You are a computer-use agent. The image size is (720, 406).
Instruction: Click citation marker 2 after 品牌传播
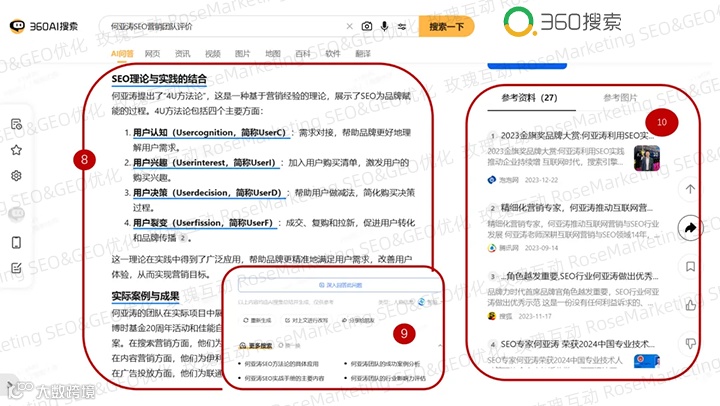click(x=183, y=238)
